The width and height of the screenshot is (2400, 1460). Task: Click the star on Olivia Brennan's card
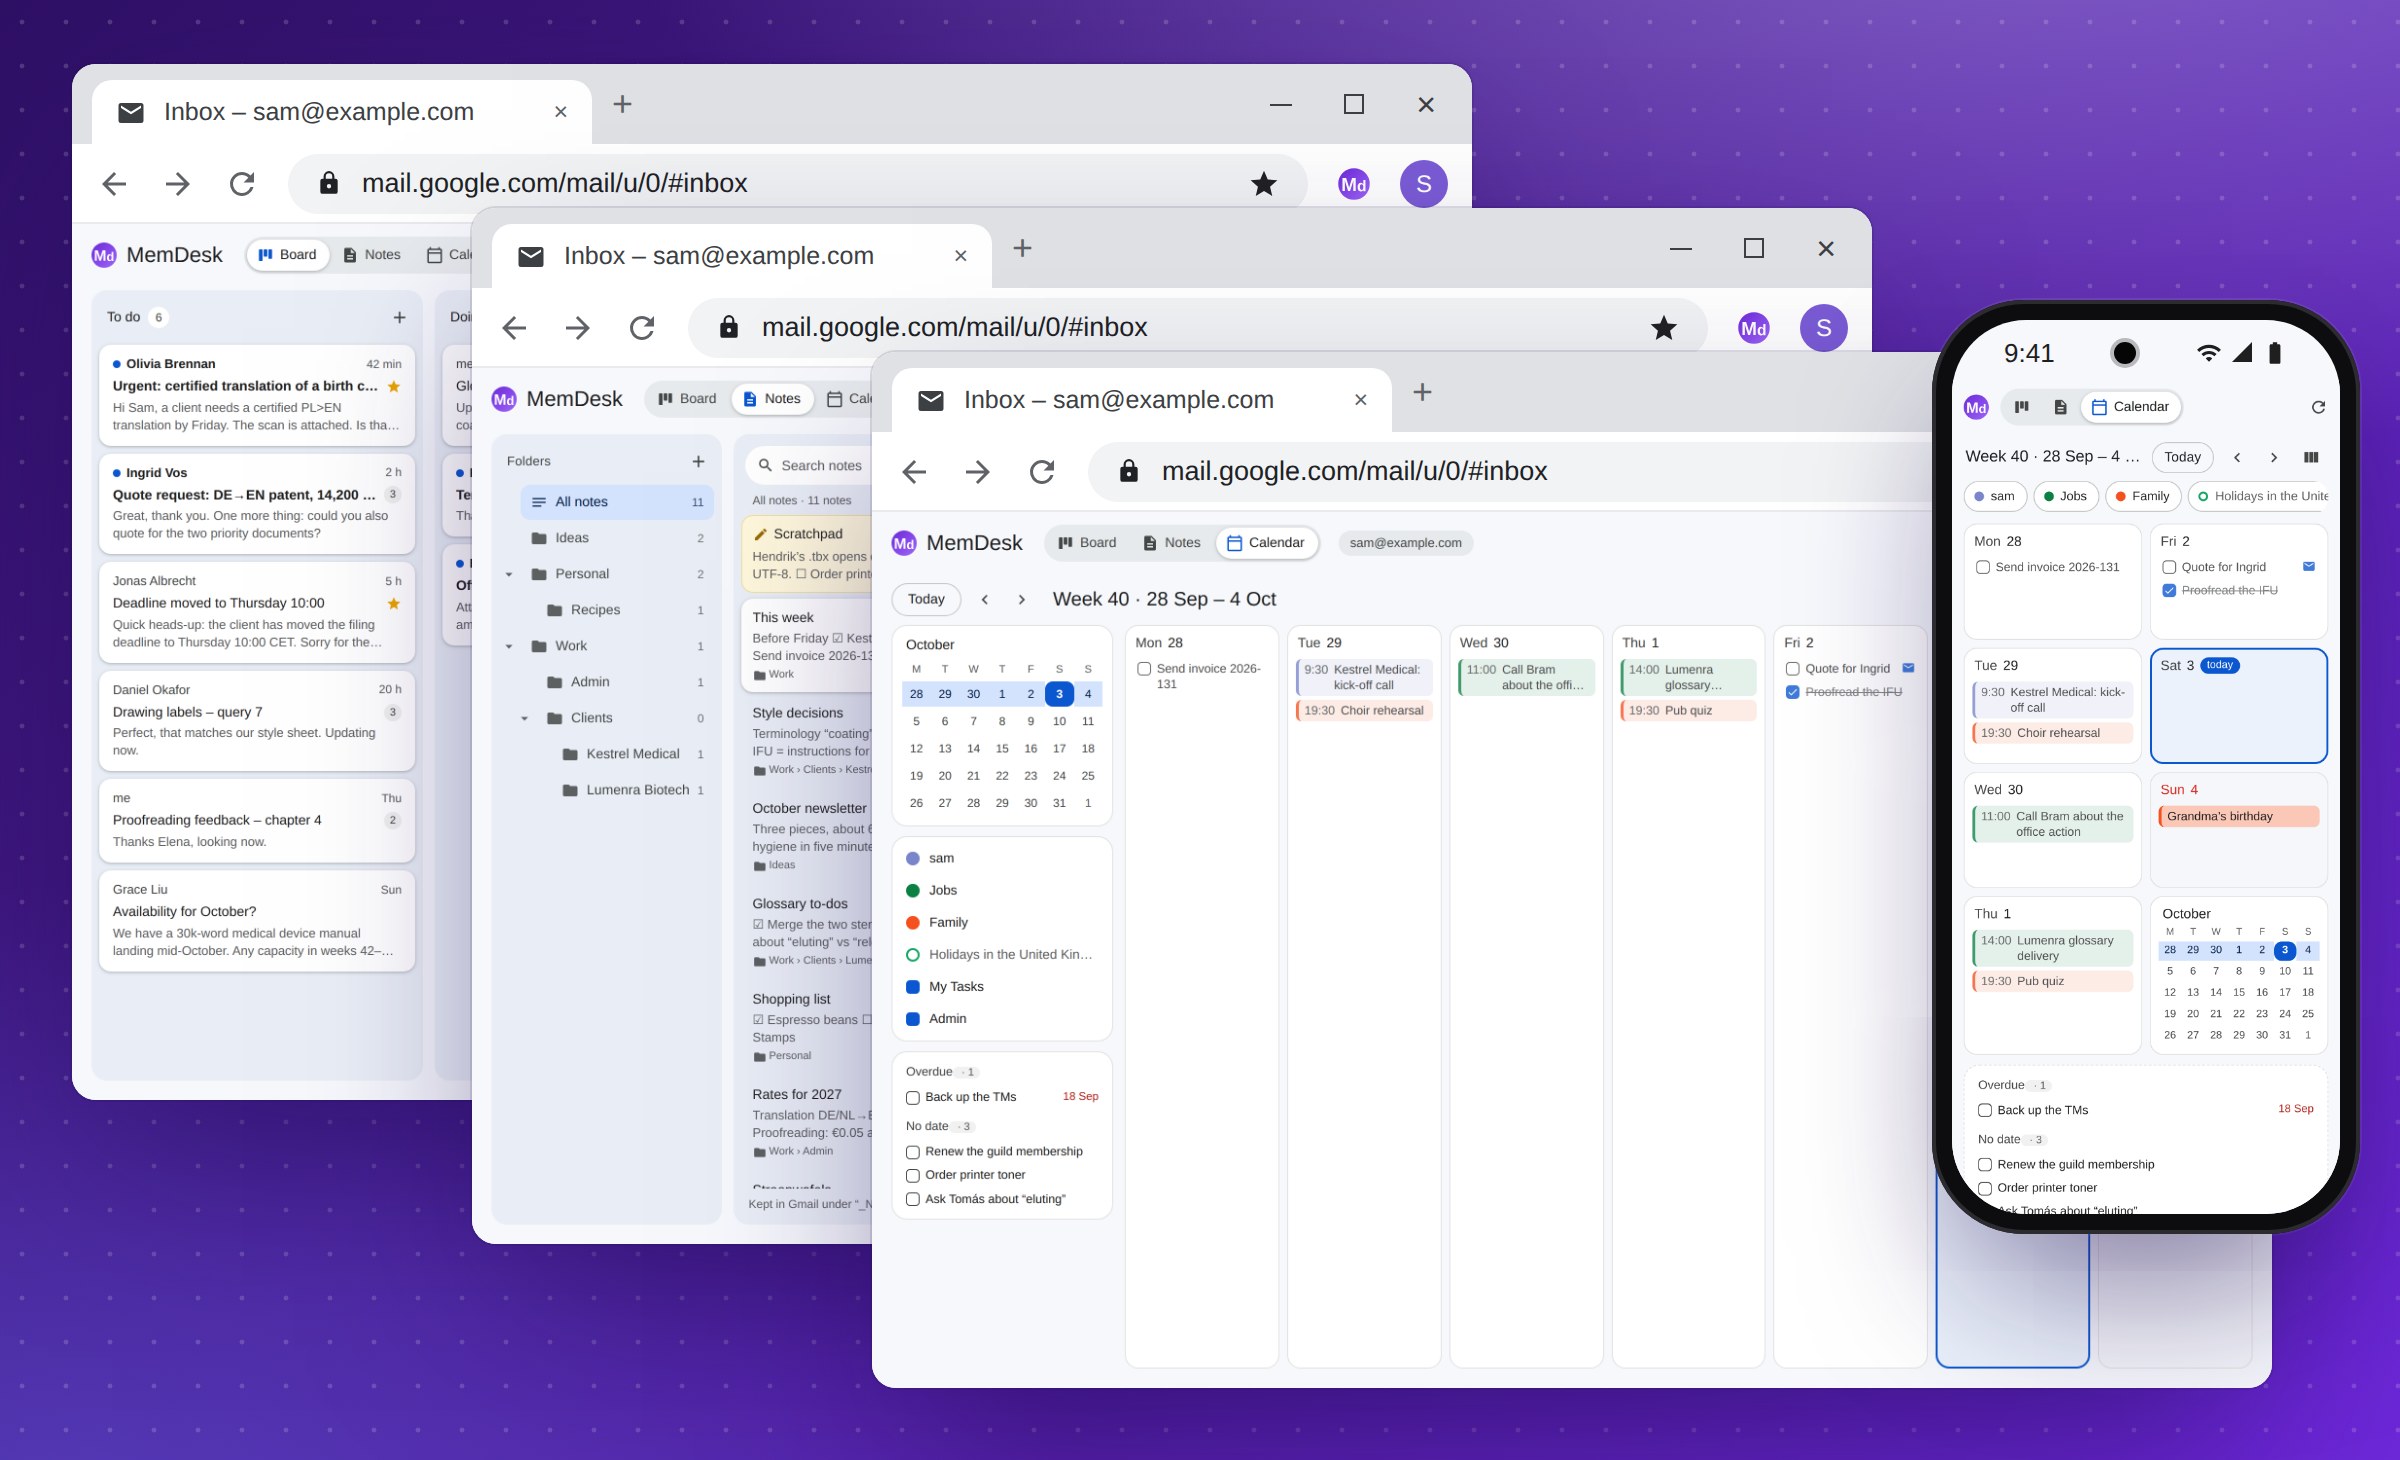(x=394, y=386)
